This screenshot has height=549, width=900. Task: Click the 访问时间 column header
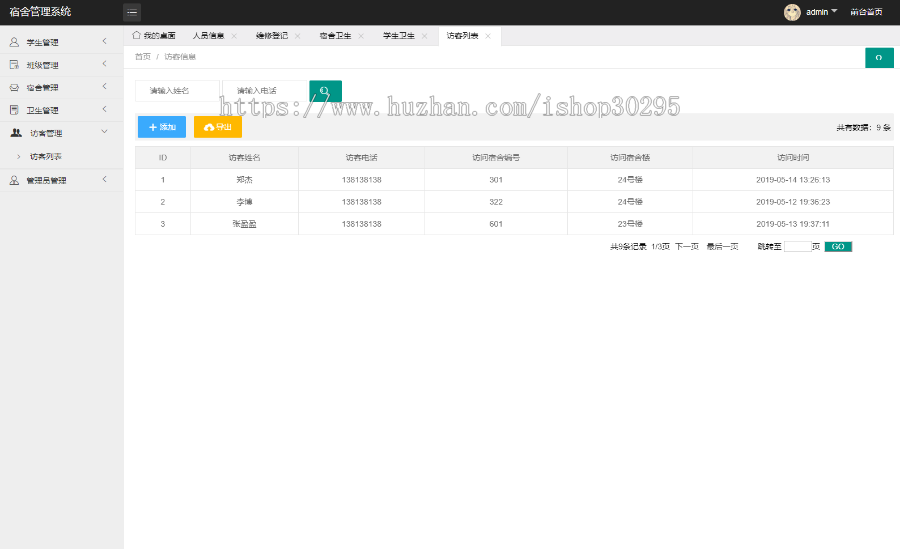click(793, 157)
